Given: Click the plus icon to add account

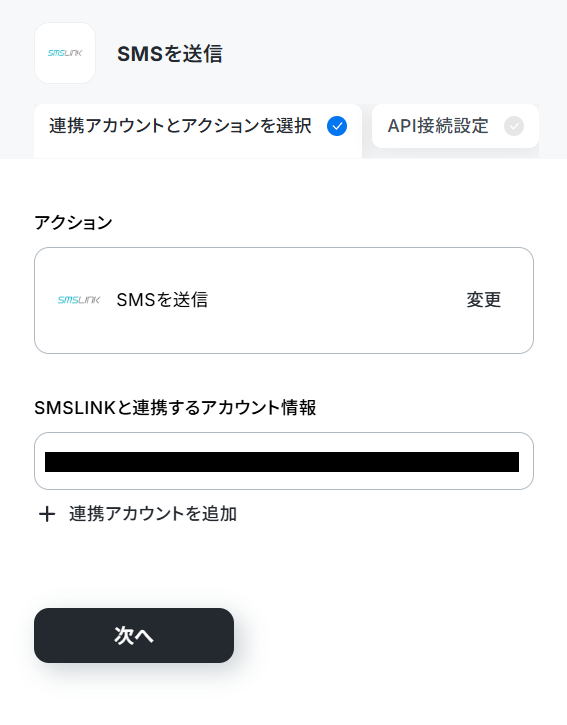Looking at the screenshot, I should point(47,514).
